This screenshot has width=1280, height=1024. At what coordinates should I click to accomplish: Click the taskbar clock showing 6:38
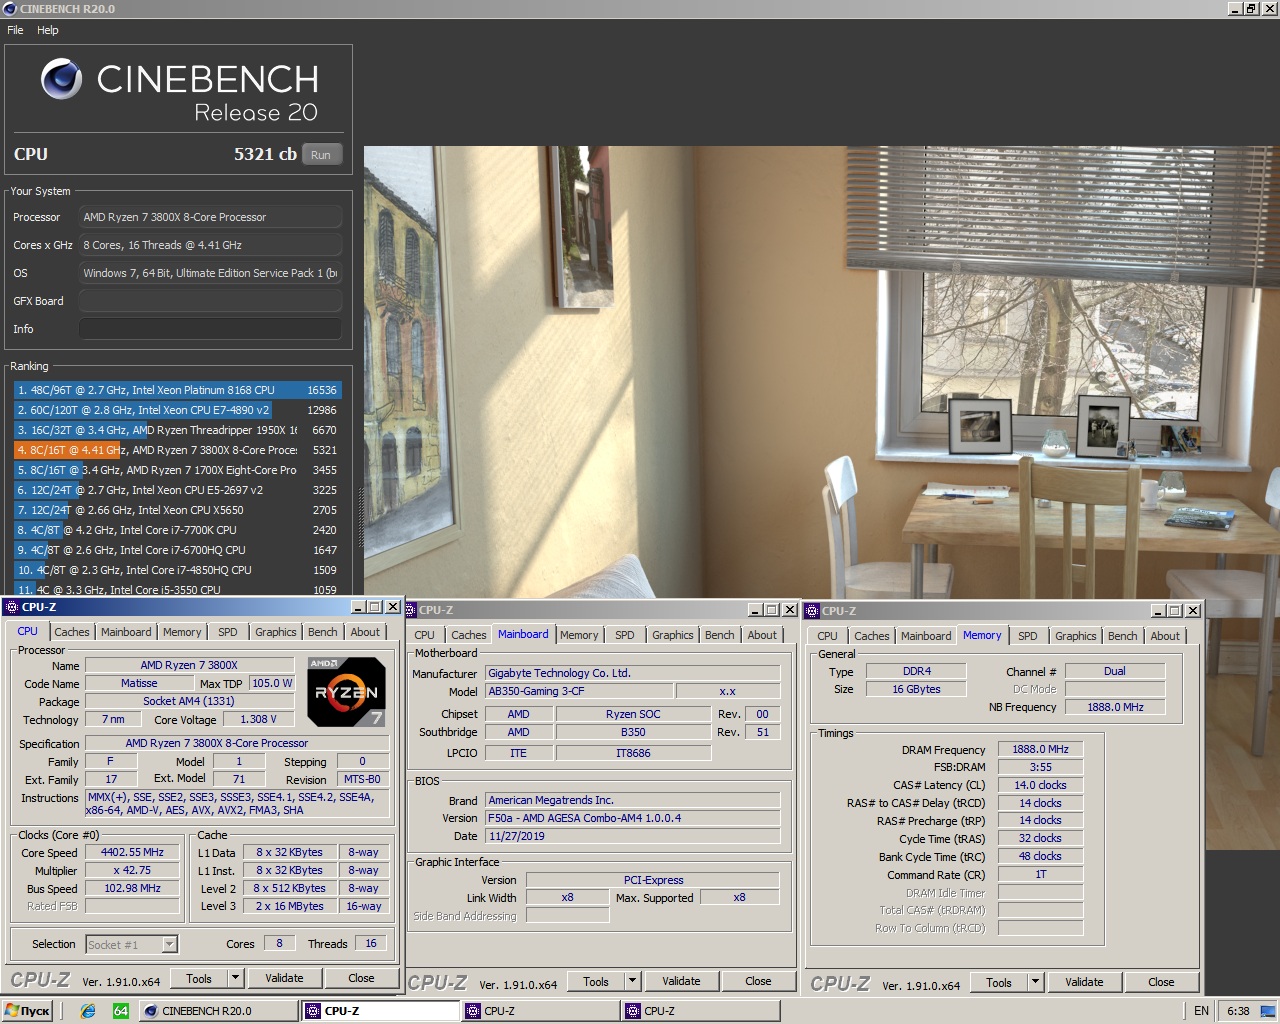click(x=1238, y=1011)
